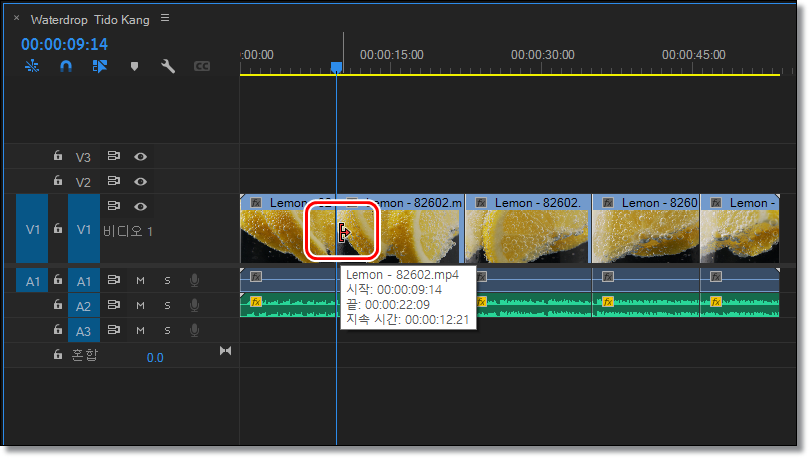Image resolution: width=809 pixels, height=468 pixels.
Task: Toggle insert sequence as nest button
Action: tap(32, 66)
